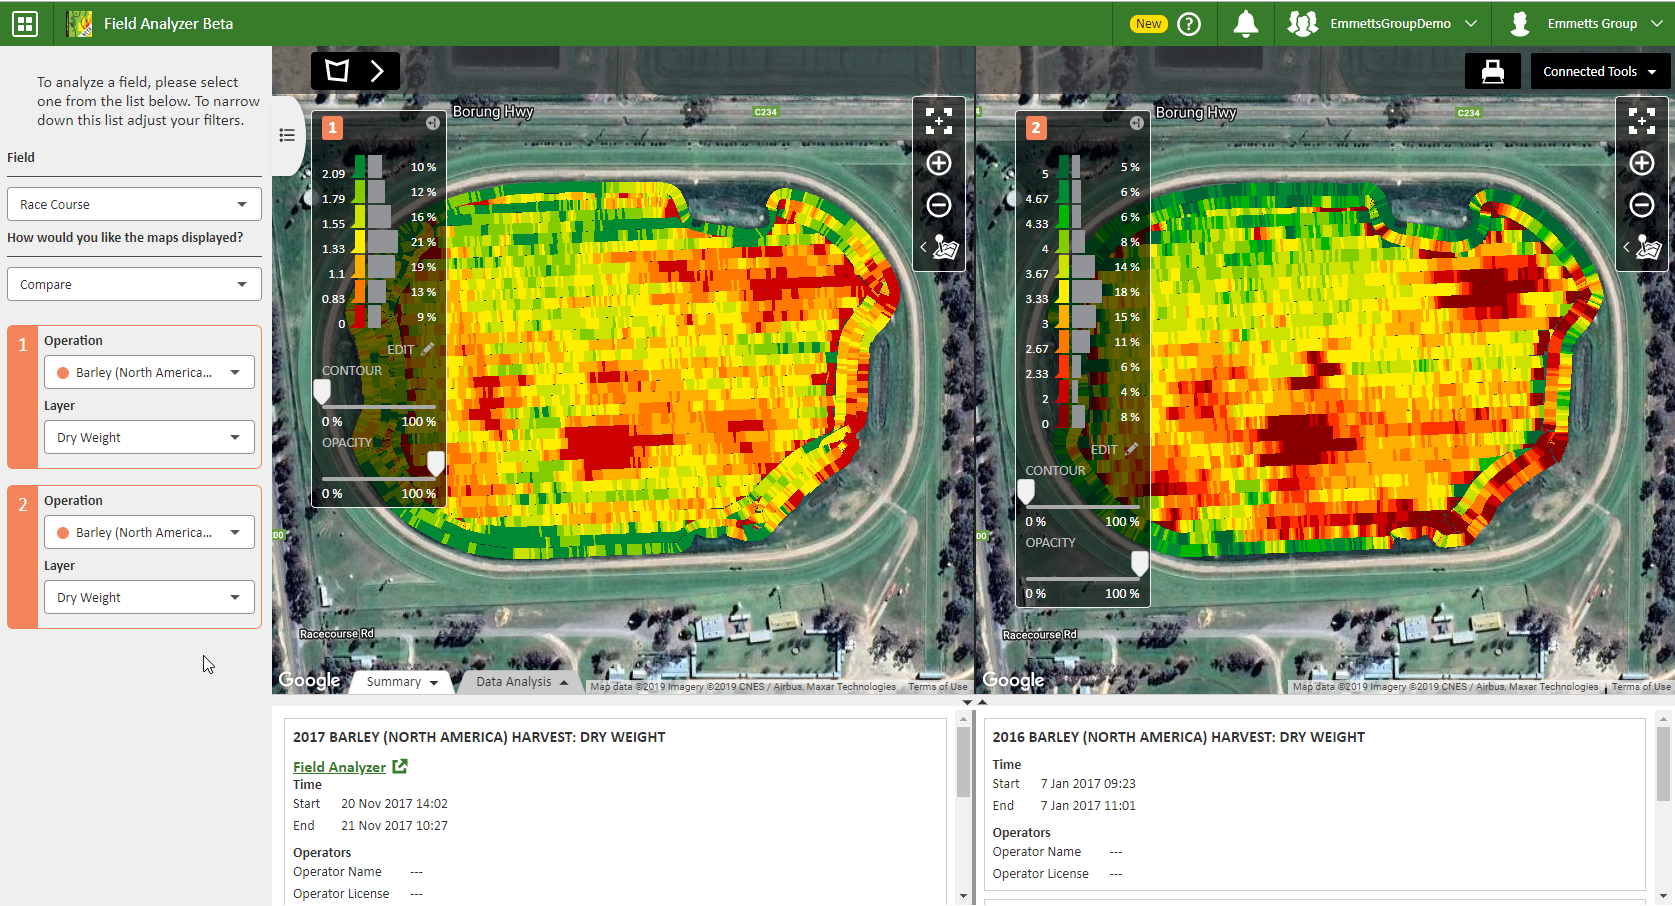Click the Opacity slider handle in legend 1

click(x=436, y=463)
